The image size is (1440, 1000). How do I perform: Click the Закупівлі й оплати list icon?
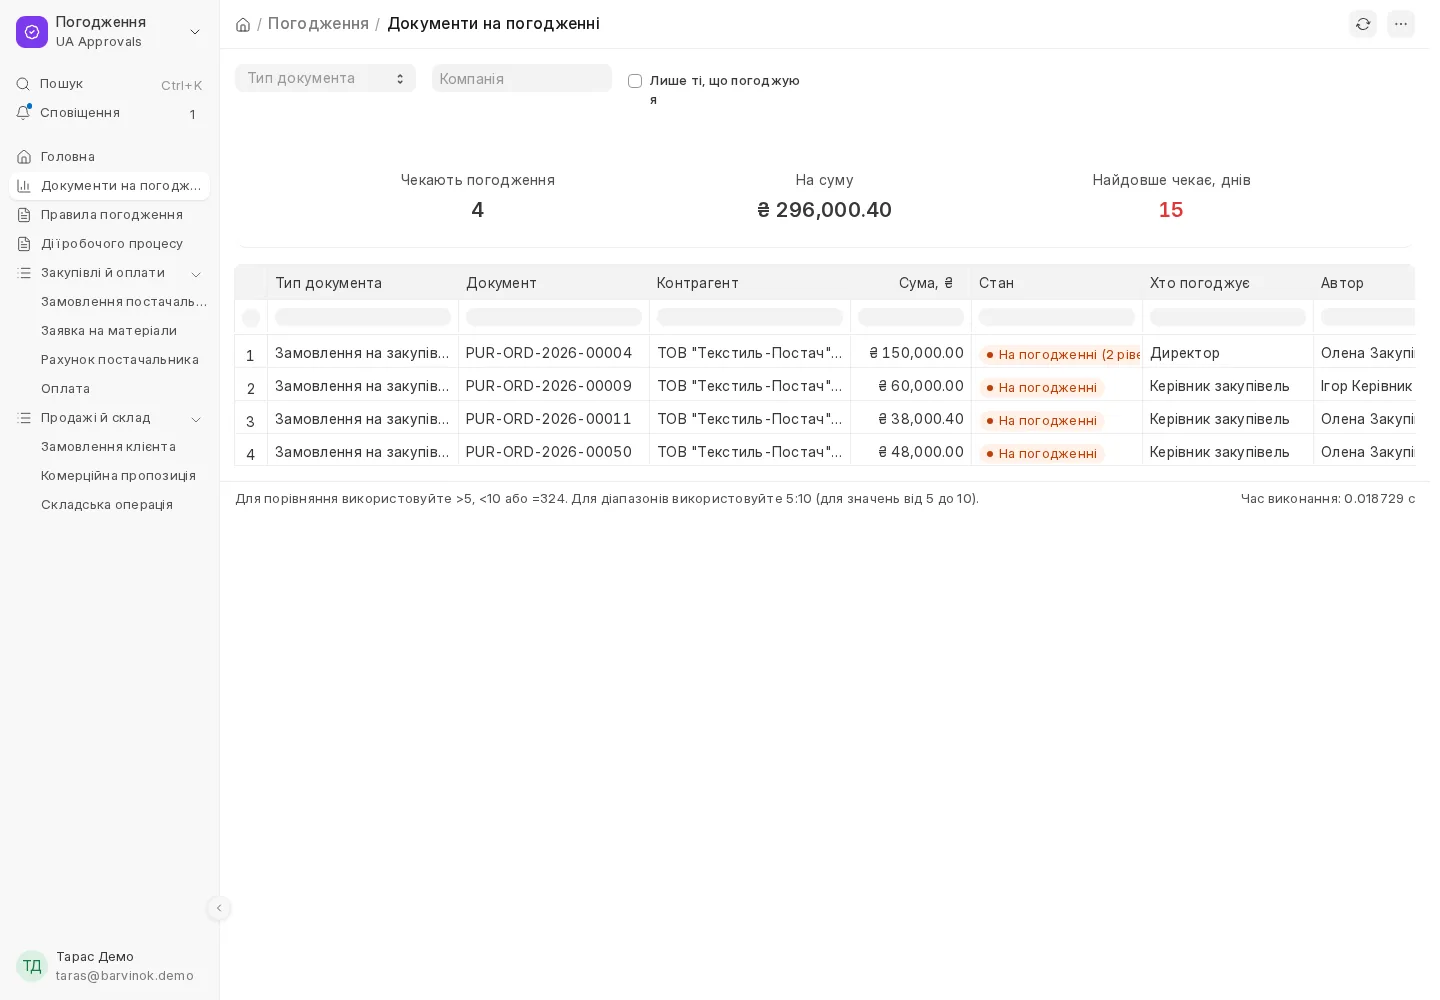coord(24,273)
